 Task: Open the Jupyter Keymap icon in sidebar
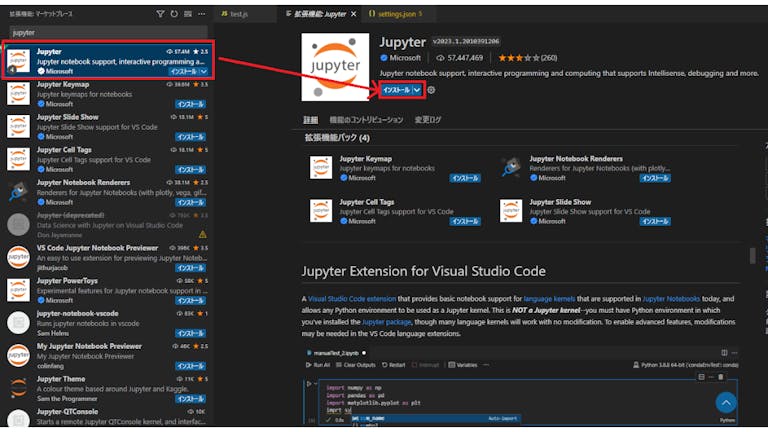pyautogui.click(x=18, y=94)
